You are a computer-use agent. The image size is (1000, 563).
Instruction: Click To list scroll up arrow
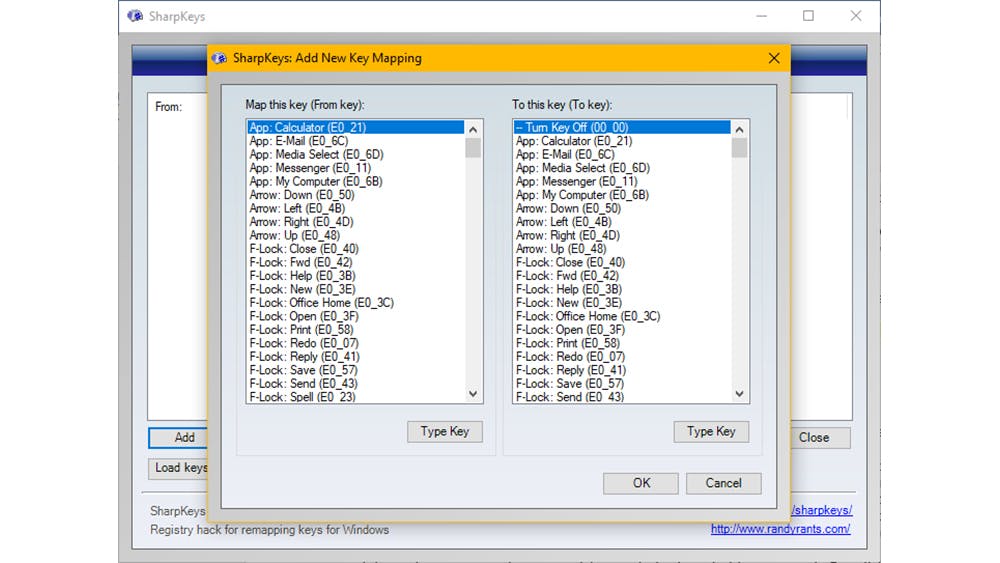[739, 129]
